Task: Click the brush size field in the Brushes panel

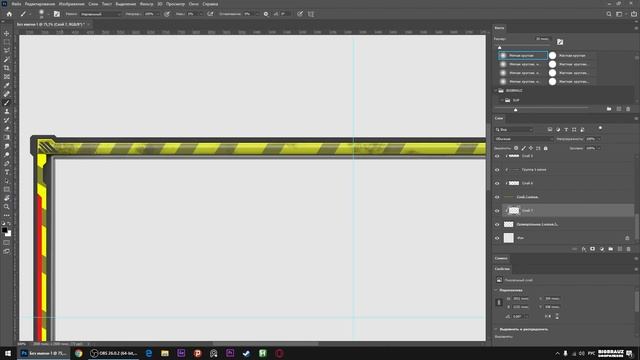Action: [543, 39]
